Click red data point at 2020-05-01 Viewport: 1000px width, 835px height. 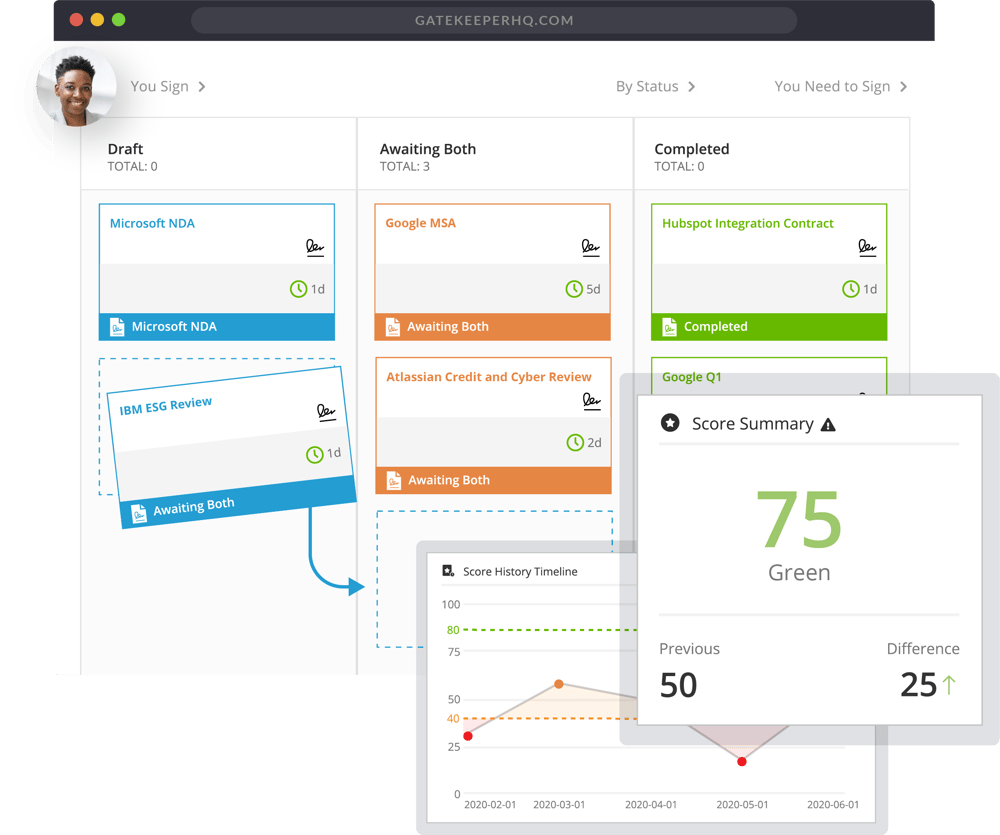742,762
